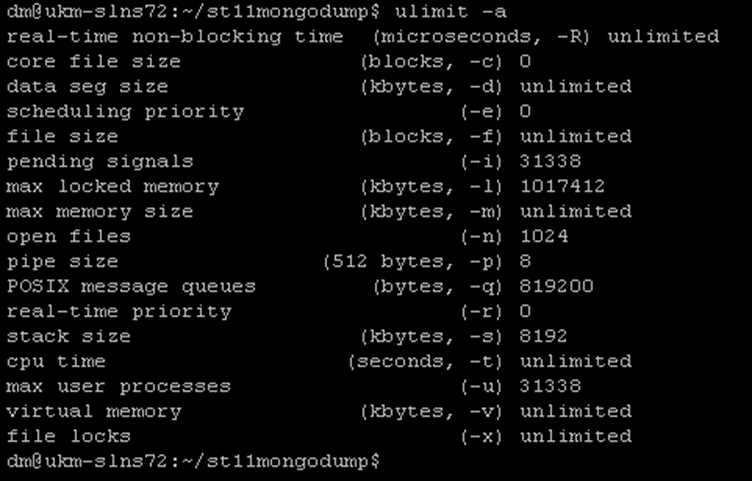Screen dimensions: 752x481
Task: Select the '(microseconds, -R)' option text
Action: pyautogui.click(x=481, y=37)
